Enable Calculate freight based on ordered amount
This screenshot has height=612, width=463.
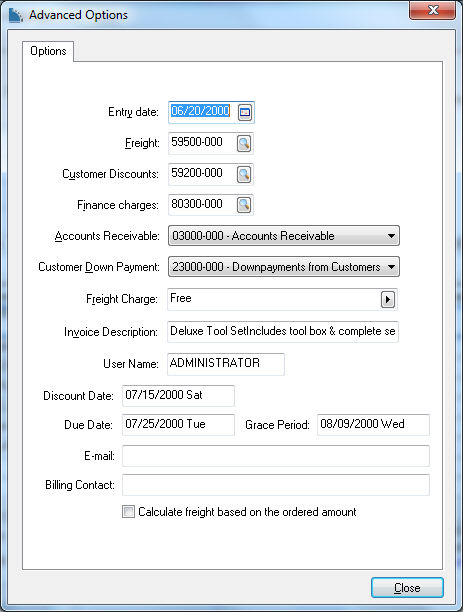coord(128,511)
